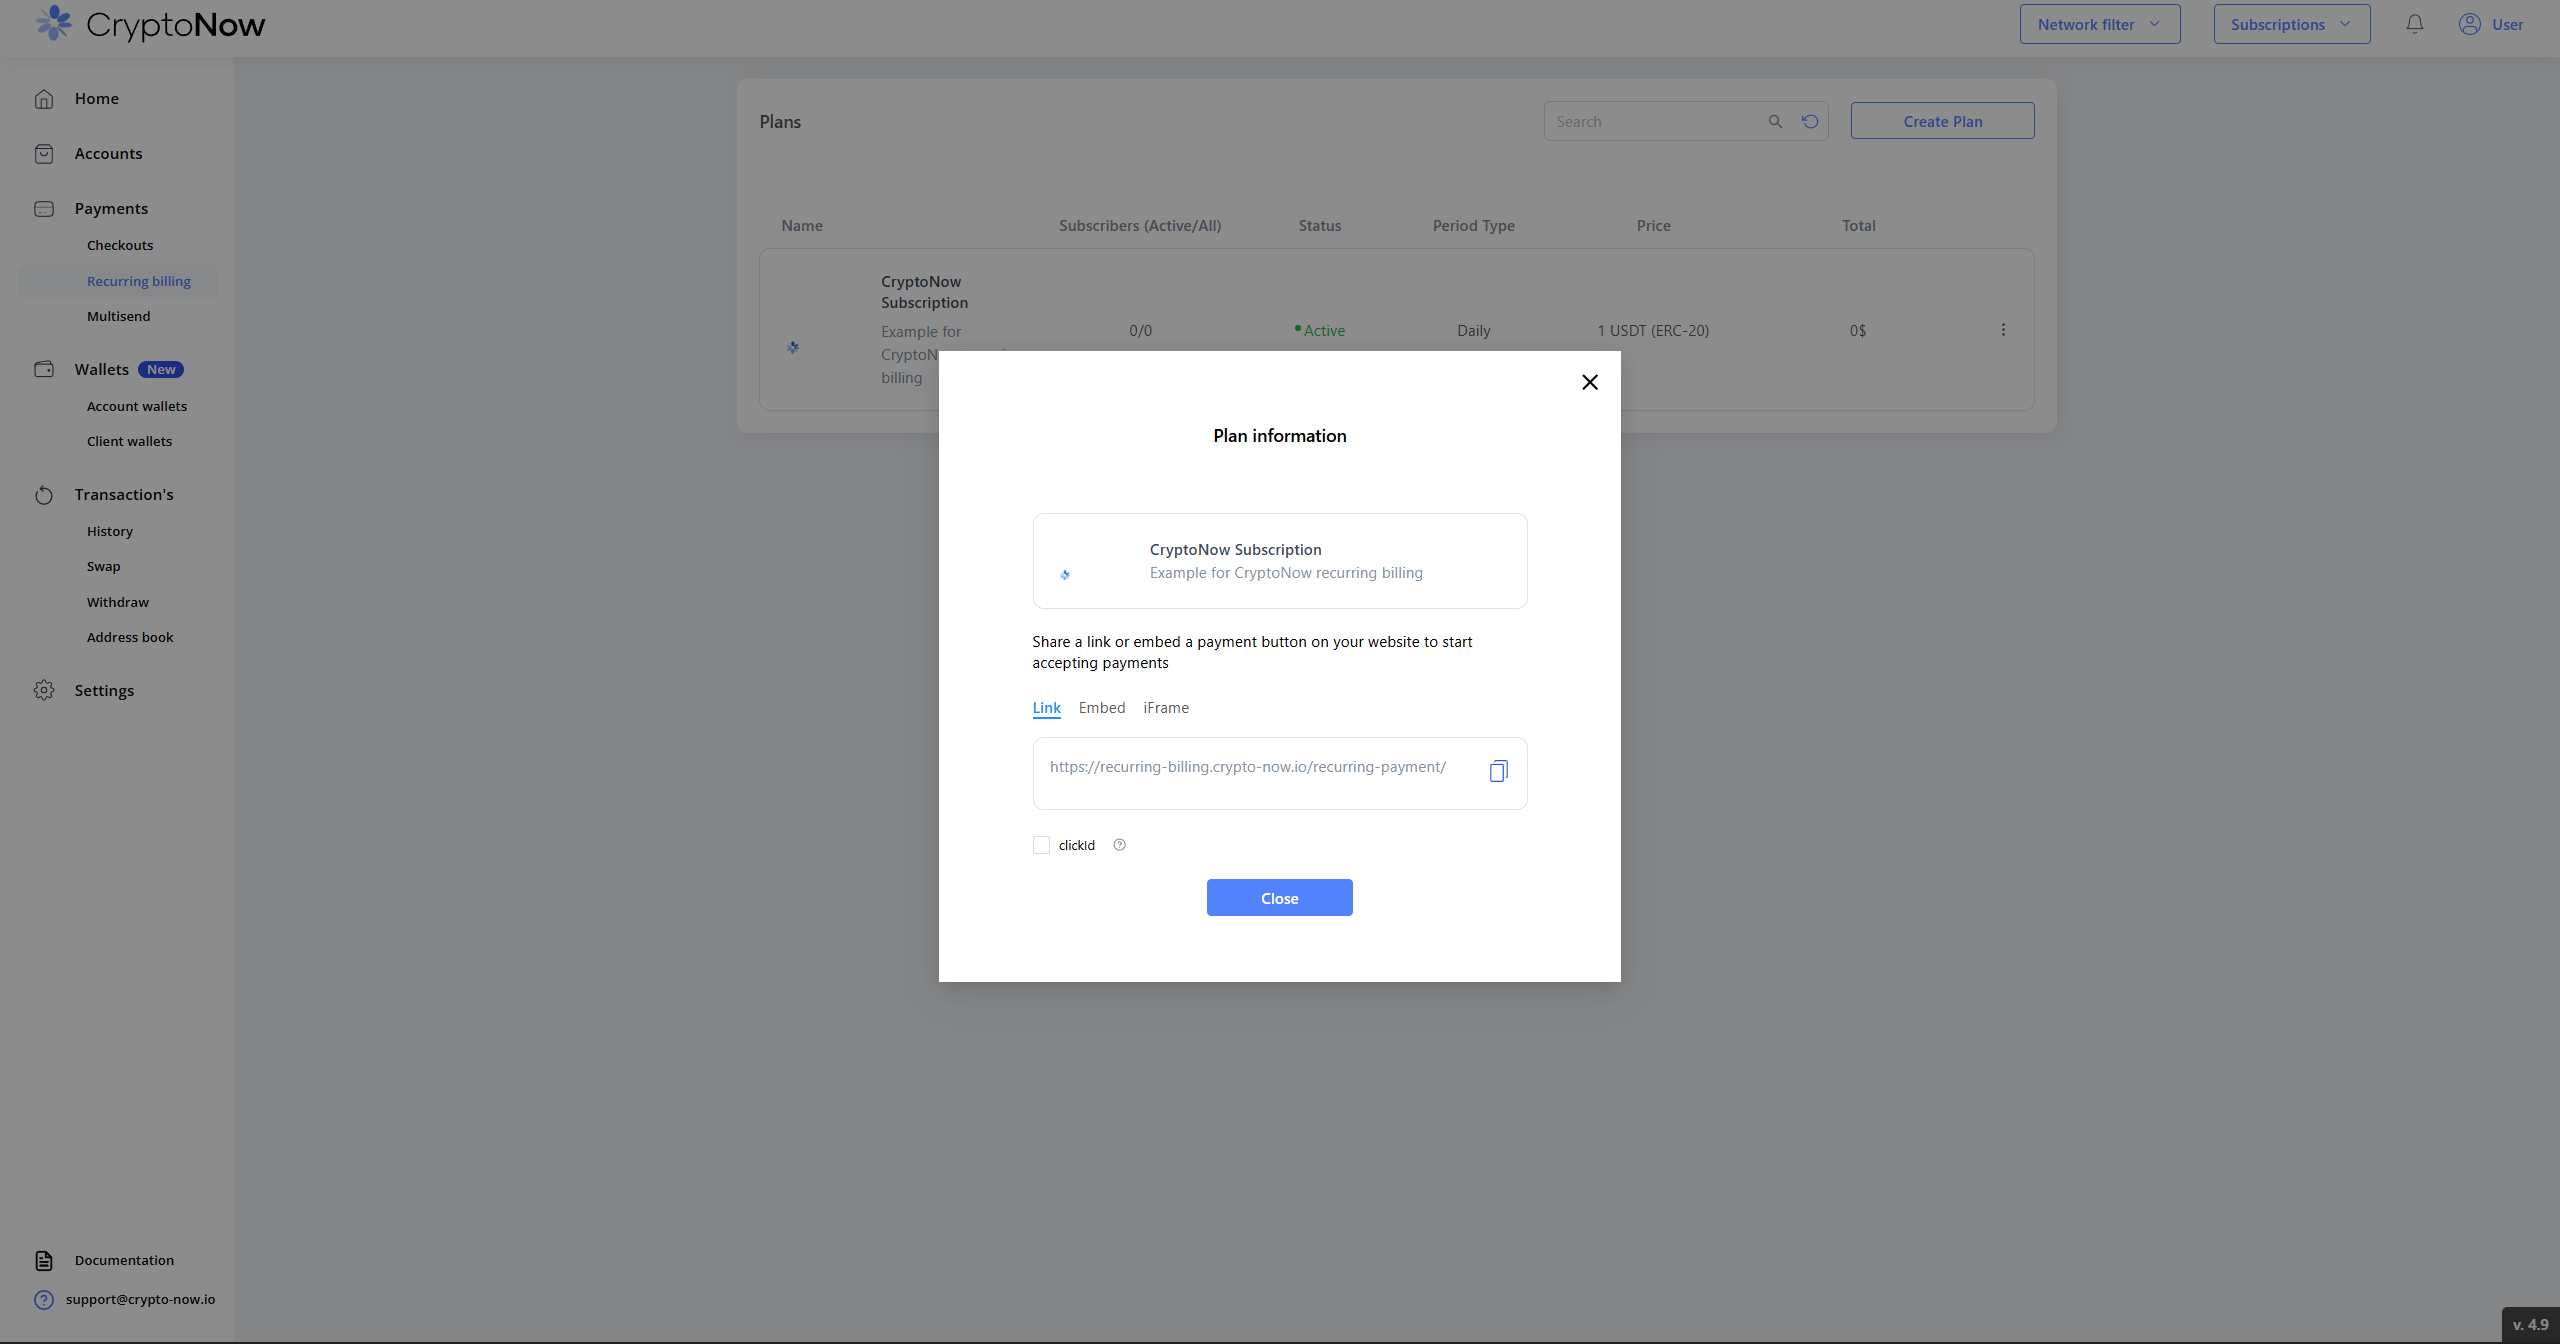Refresh the plans list
The width and height of the screenshot is (2560, 1344).
1810,121
